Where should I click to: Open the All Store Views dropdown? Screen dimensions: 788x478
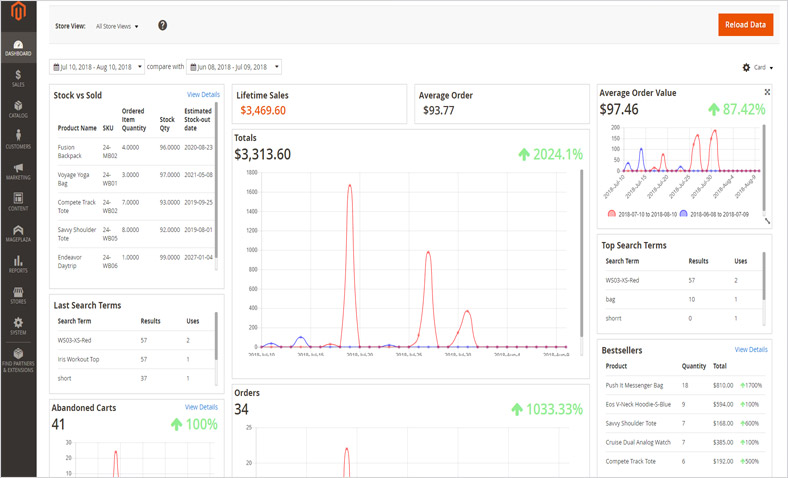tap(117, 26)
